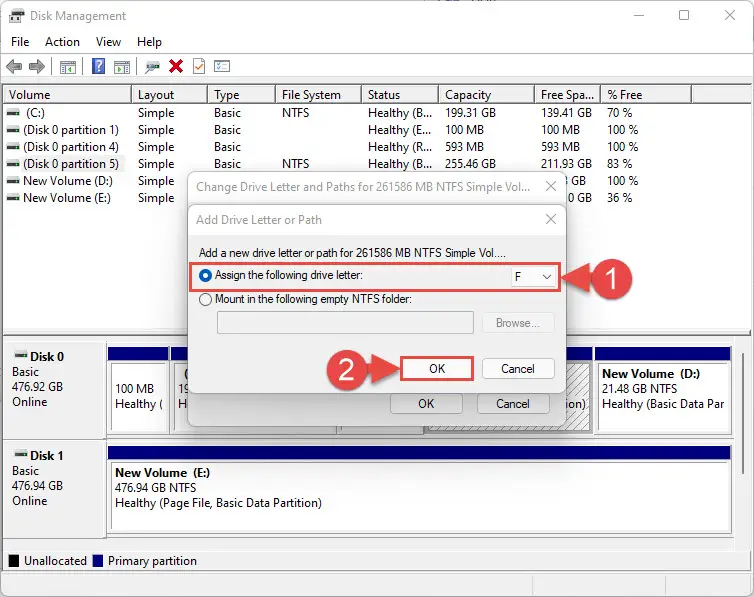Sort by the Capacity column header

coord(487,95)
